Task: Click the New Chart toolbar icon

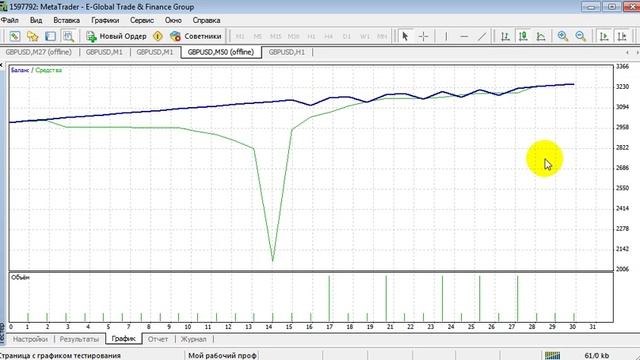Action: [x=15, y=36]
